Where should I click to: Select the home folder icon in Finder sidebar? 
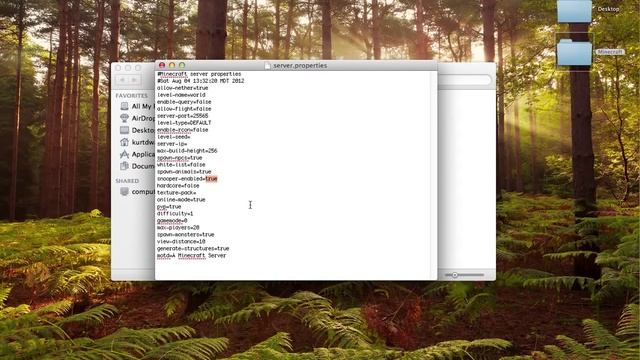coord(124,142)
